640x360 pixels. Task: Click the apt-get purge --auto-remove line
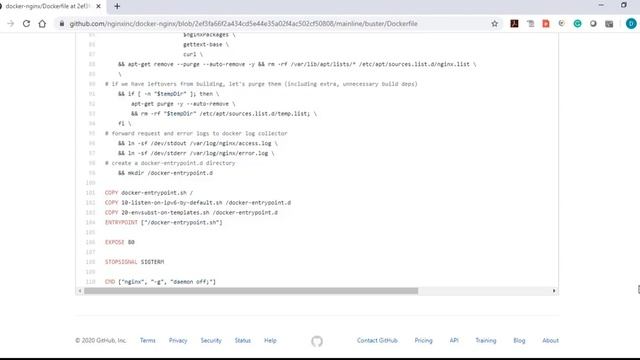point(183,104)
